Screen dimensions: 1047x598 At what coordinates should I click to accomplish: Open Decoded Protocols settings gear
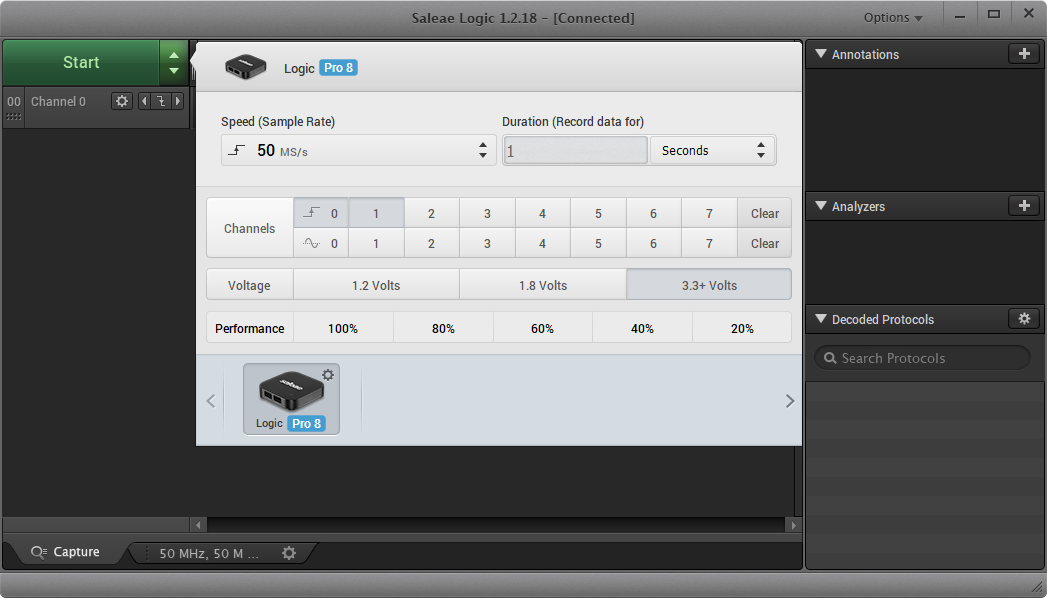click(1023, 319)
